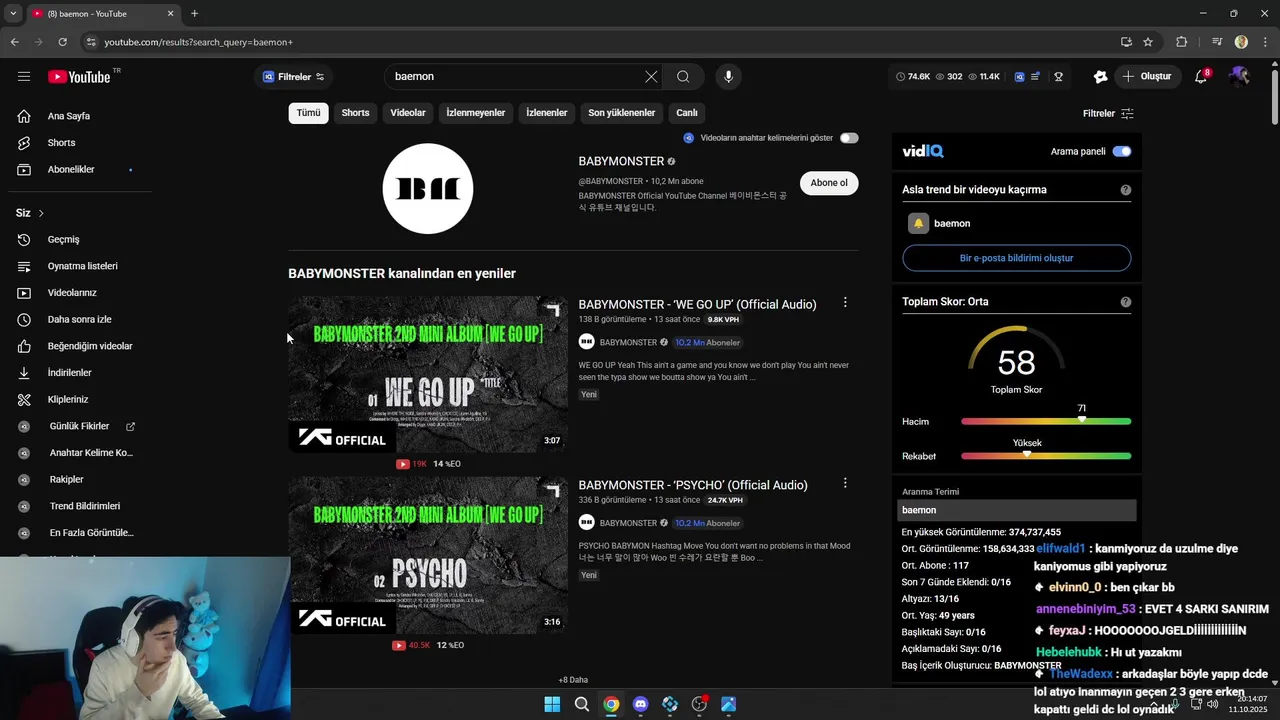Start voice search with the microphone icon
The width and height of the screenshot is (1280, 720).
tap(728, 77)
